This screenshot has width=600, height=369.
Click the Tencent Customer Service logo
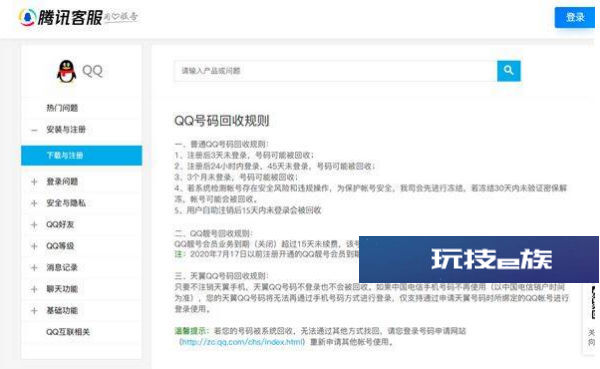pyautogui.click(x=78, y=17)
